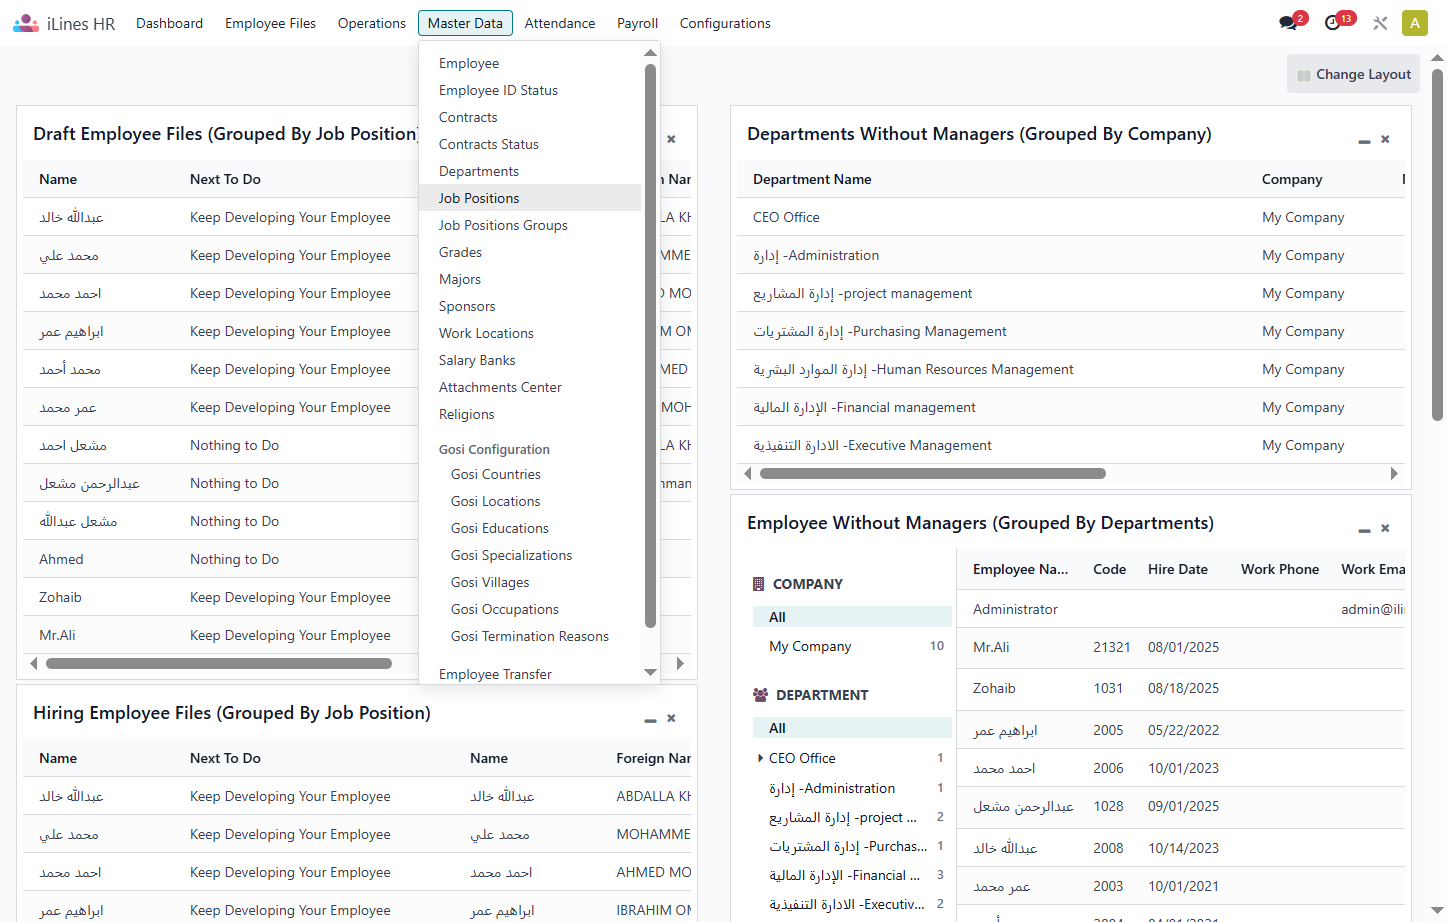Click the right scroll arrow under Draft Employee Files
The width and height of the screenshot is (1447, 922).
680,663
